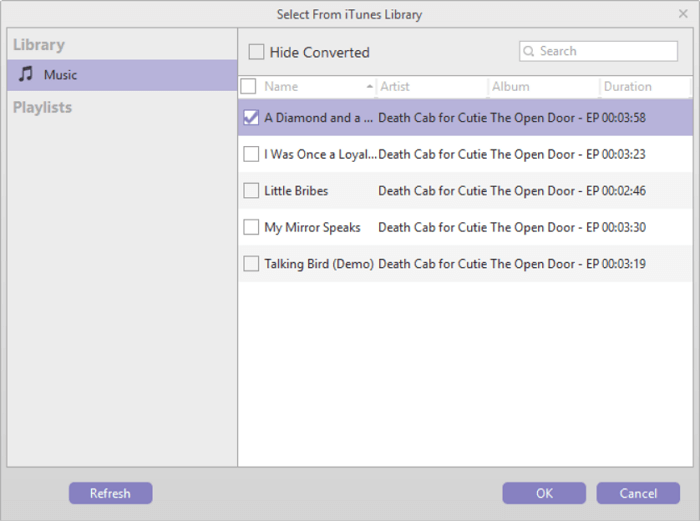700x521 pixels.
Task: Click the Hide Converted label text
Action: (x=320, y=53)
